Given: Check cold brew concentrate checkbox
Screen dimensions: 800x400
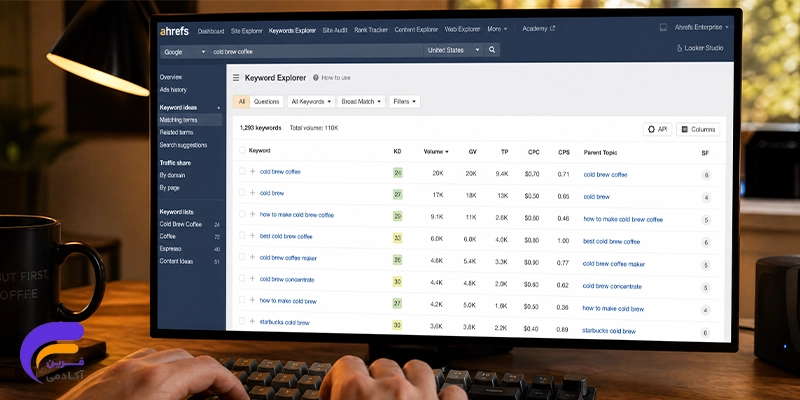Looking at the screenshot, I should tap(242, 278).
